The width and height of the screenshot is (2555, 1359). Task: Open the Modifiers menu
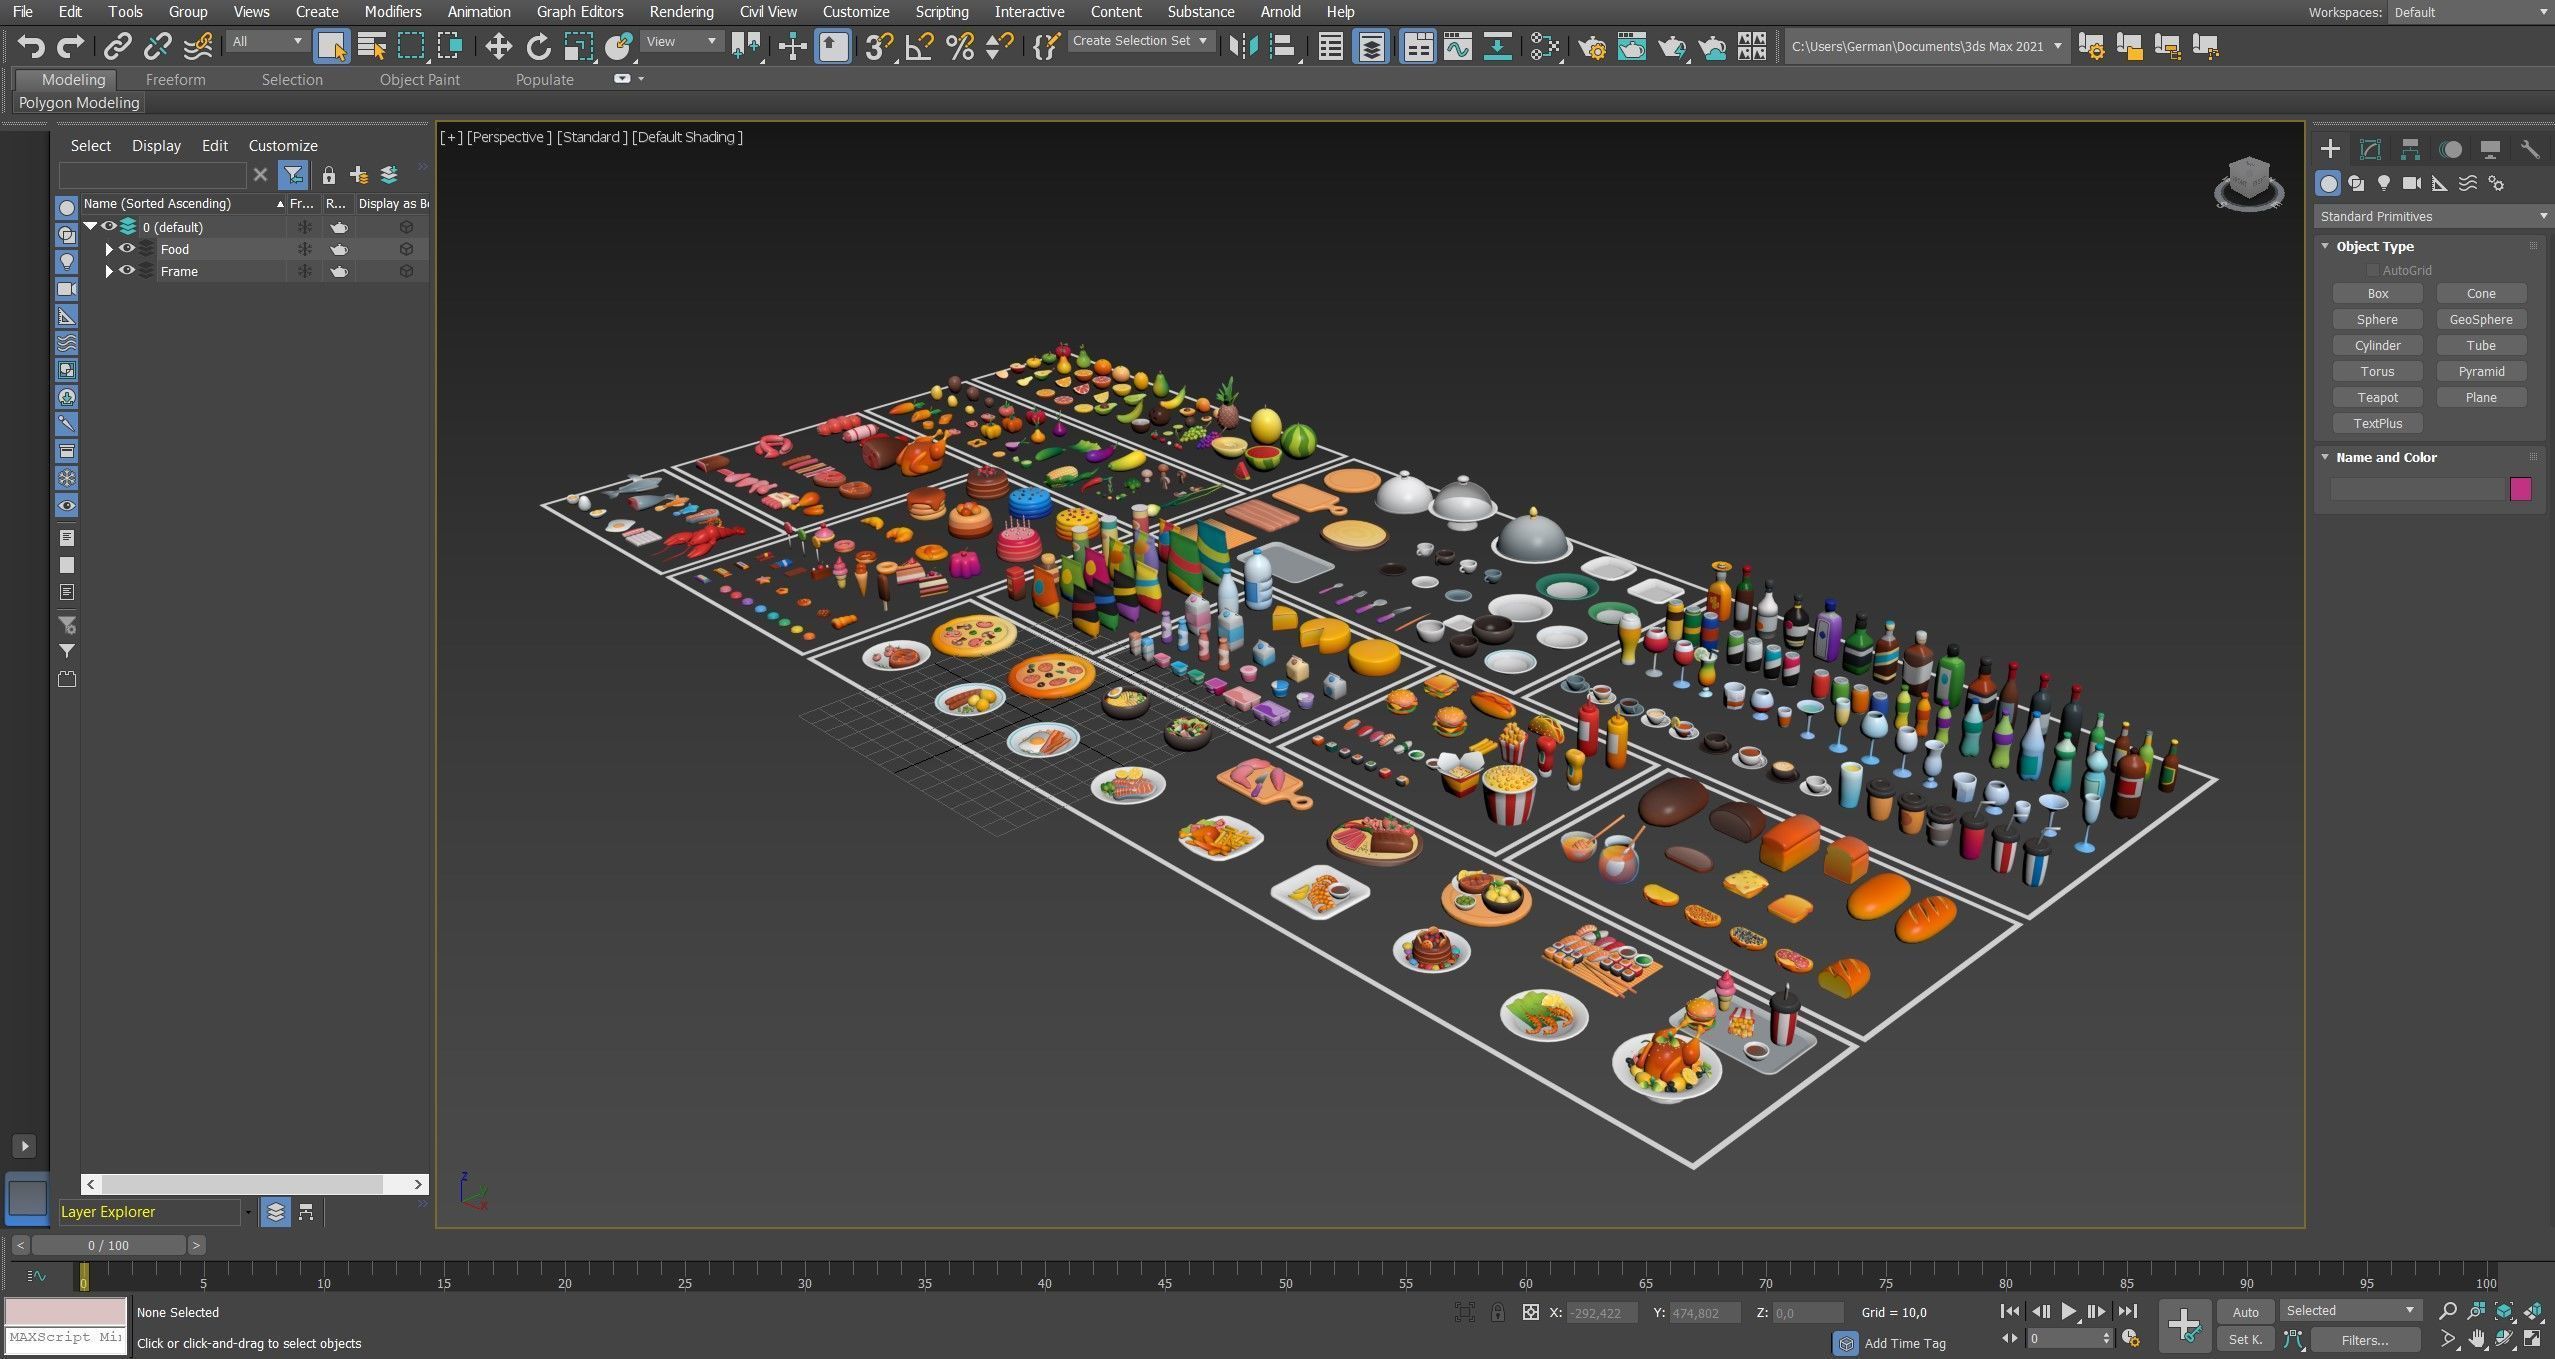(x=392, y=12)
